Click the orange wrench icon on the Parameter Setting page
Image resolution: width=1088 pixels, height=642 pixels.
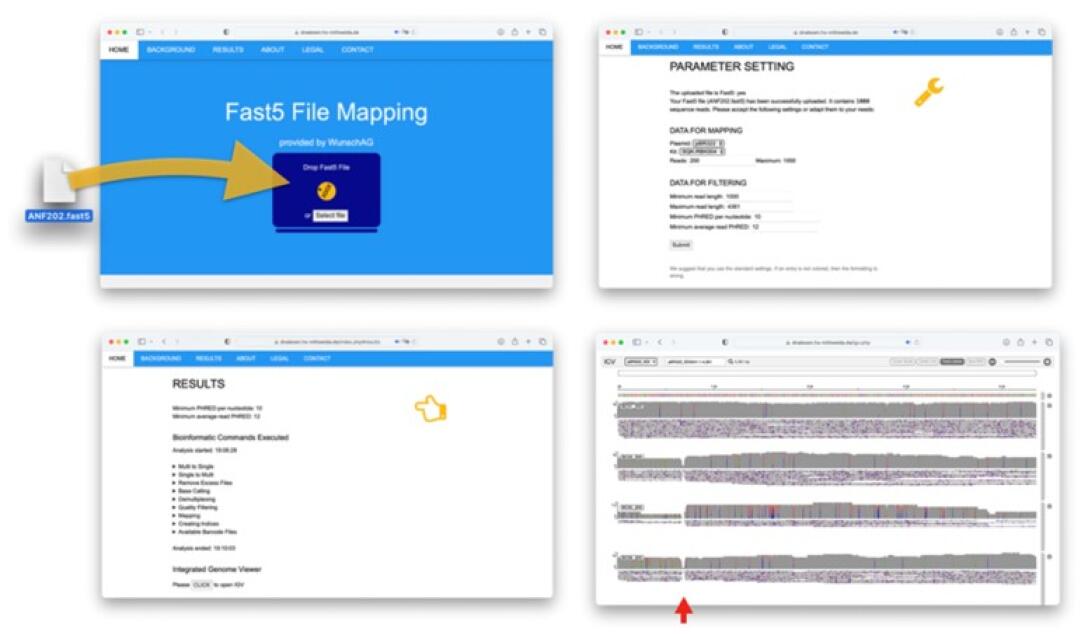point(928,92)
